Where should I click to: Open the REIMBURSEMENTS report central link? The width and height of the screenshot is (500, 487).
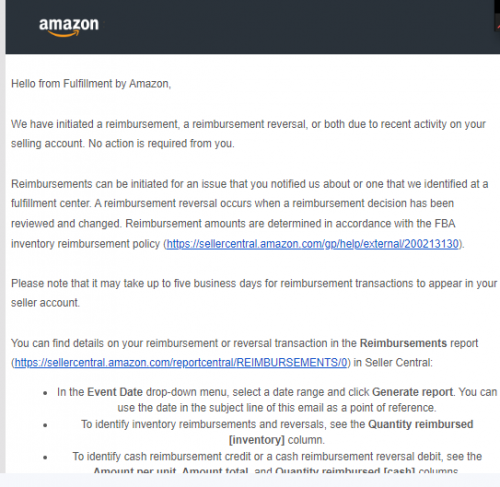(181, 363)
